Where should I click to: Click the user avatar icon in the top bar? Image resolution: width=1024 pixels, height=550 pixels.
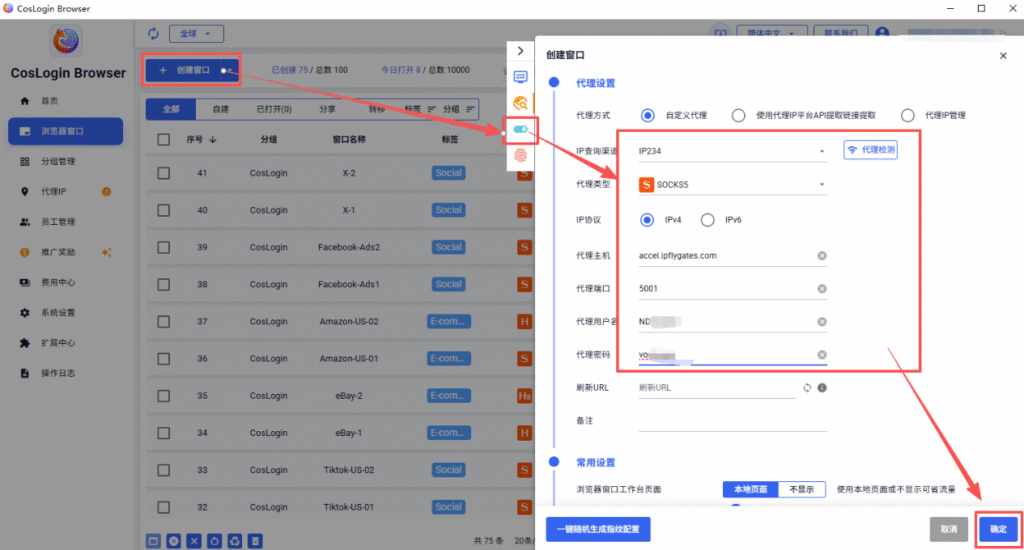tap(882, 33)
